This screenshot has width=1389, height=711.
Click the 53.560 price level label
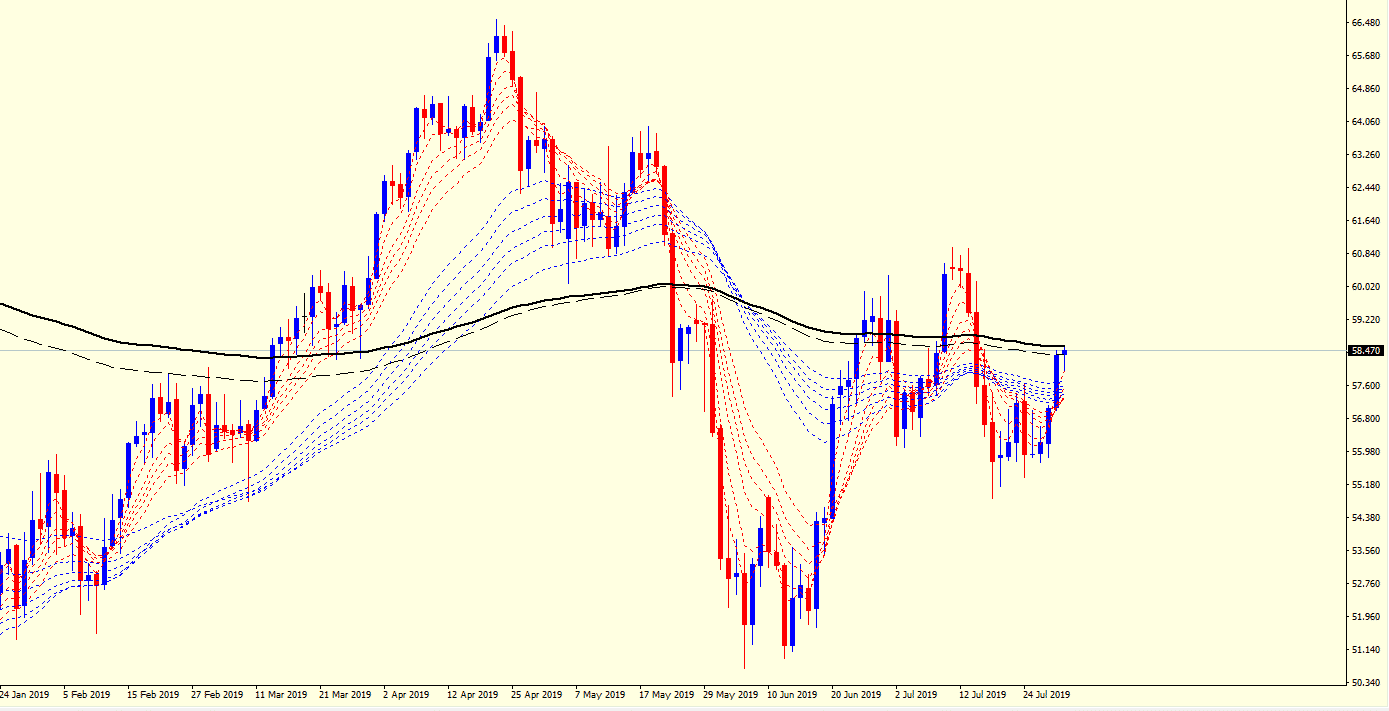[1366, 551]
